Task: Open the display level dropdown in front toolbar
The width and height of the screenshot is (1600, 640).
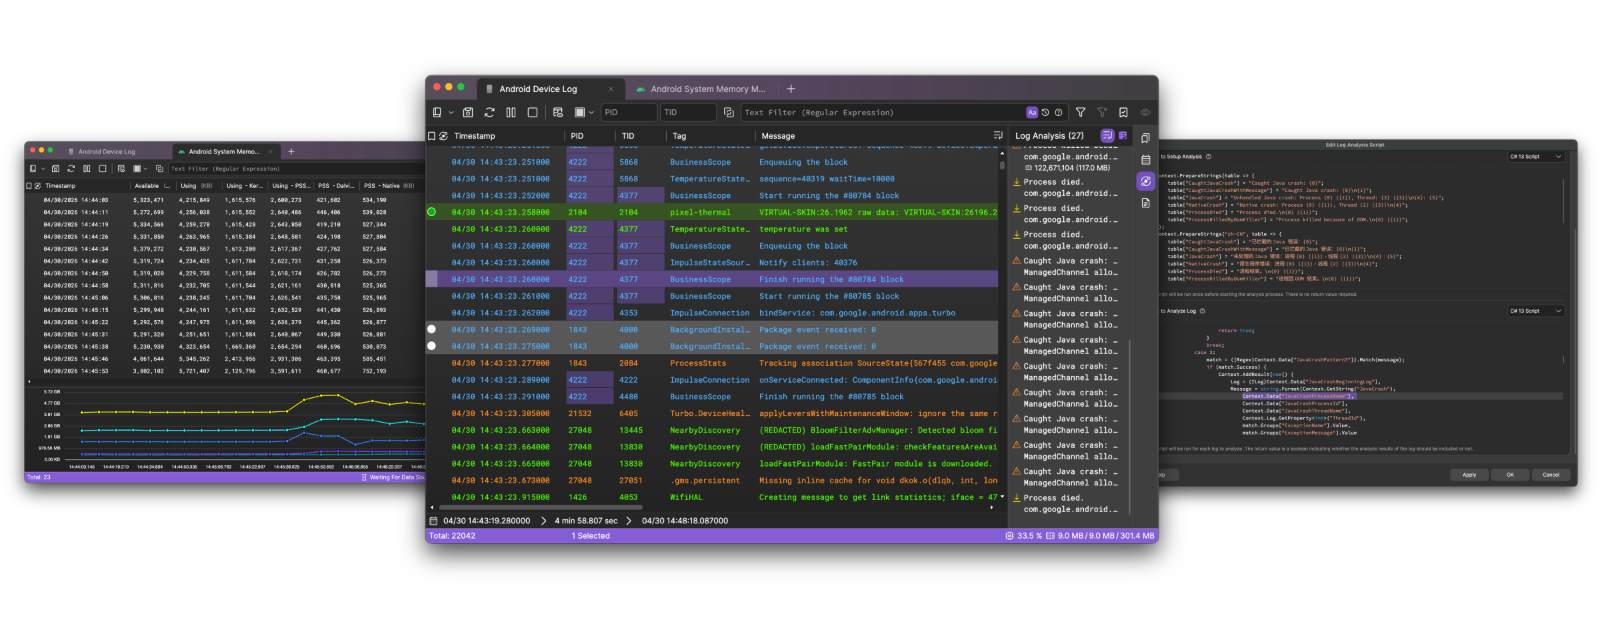Action: (584, 112)
